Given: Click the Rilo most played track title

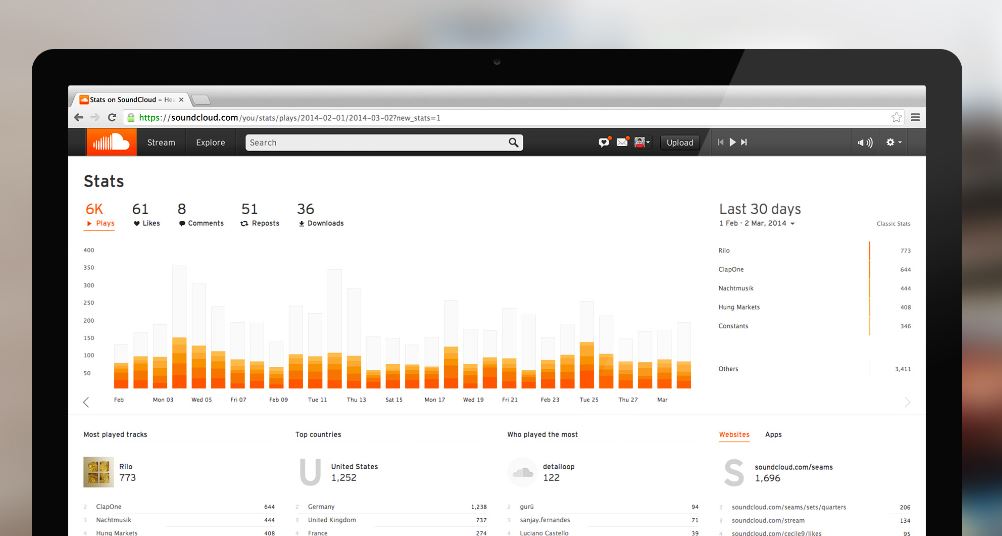Looking at the screenshot, I should 126,466.
